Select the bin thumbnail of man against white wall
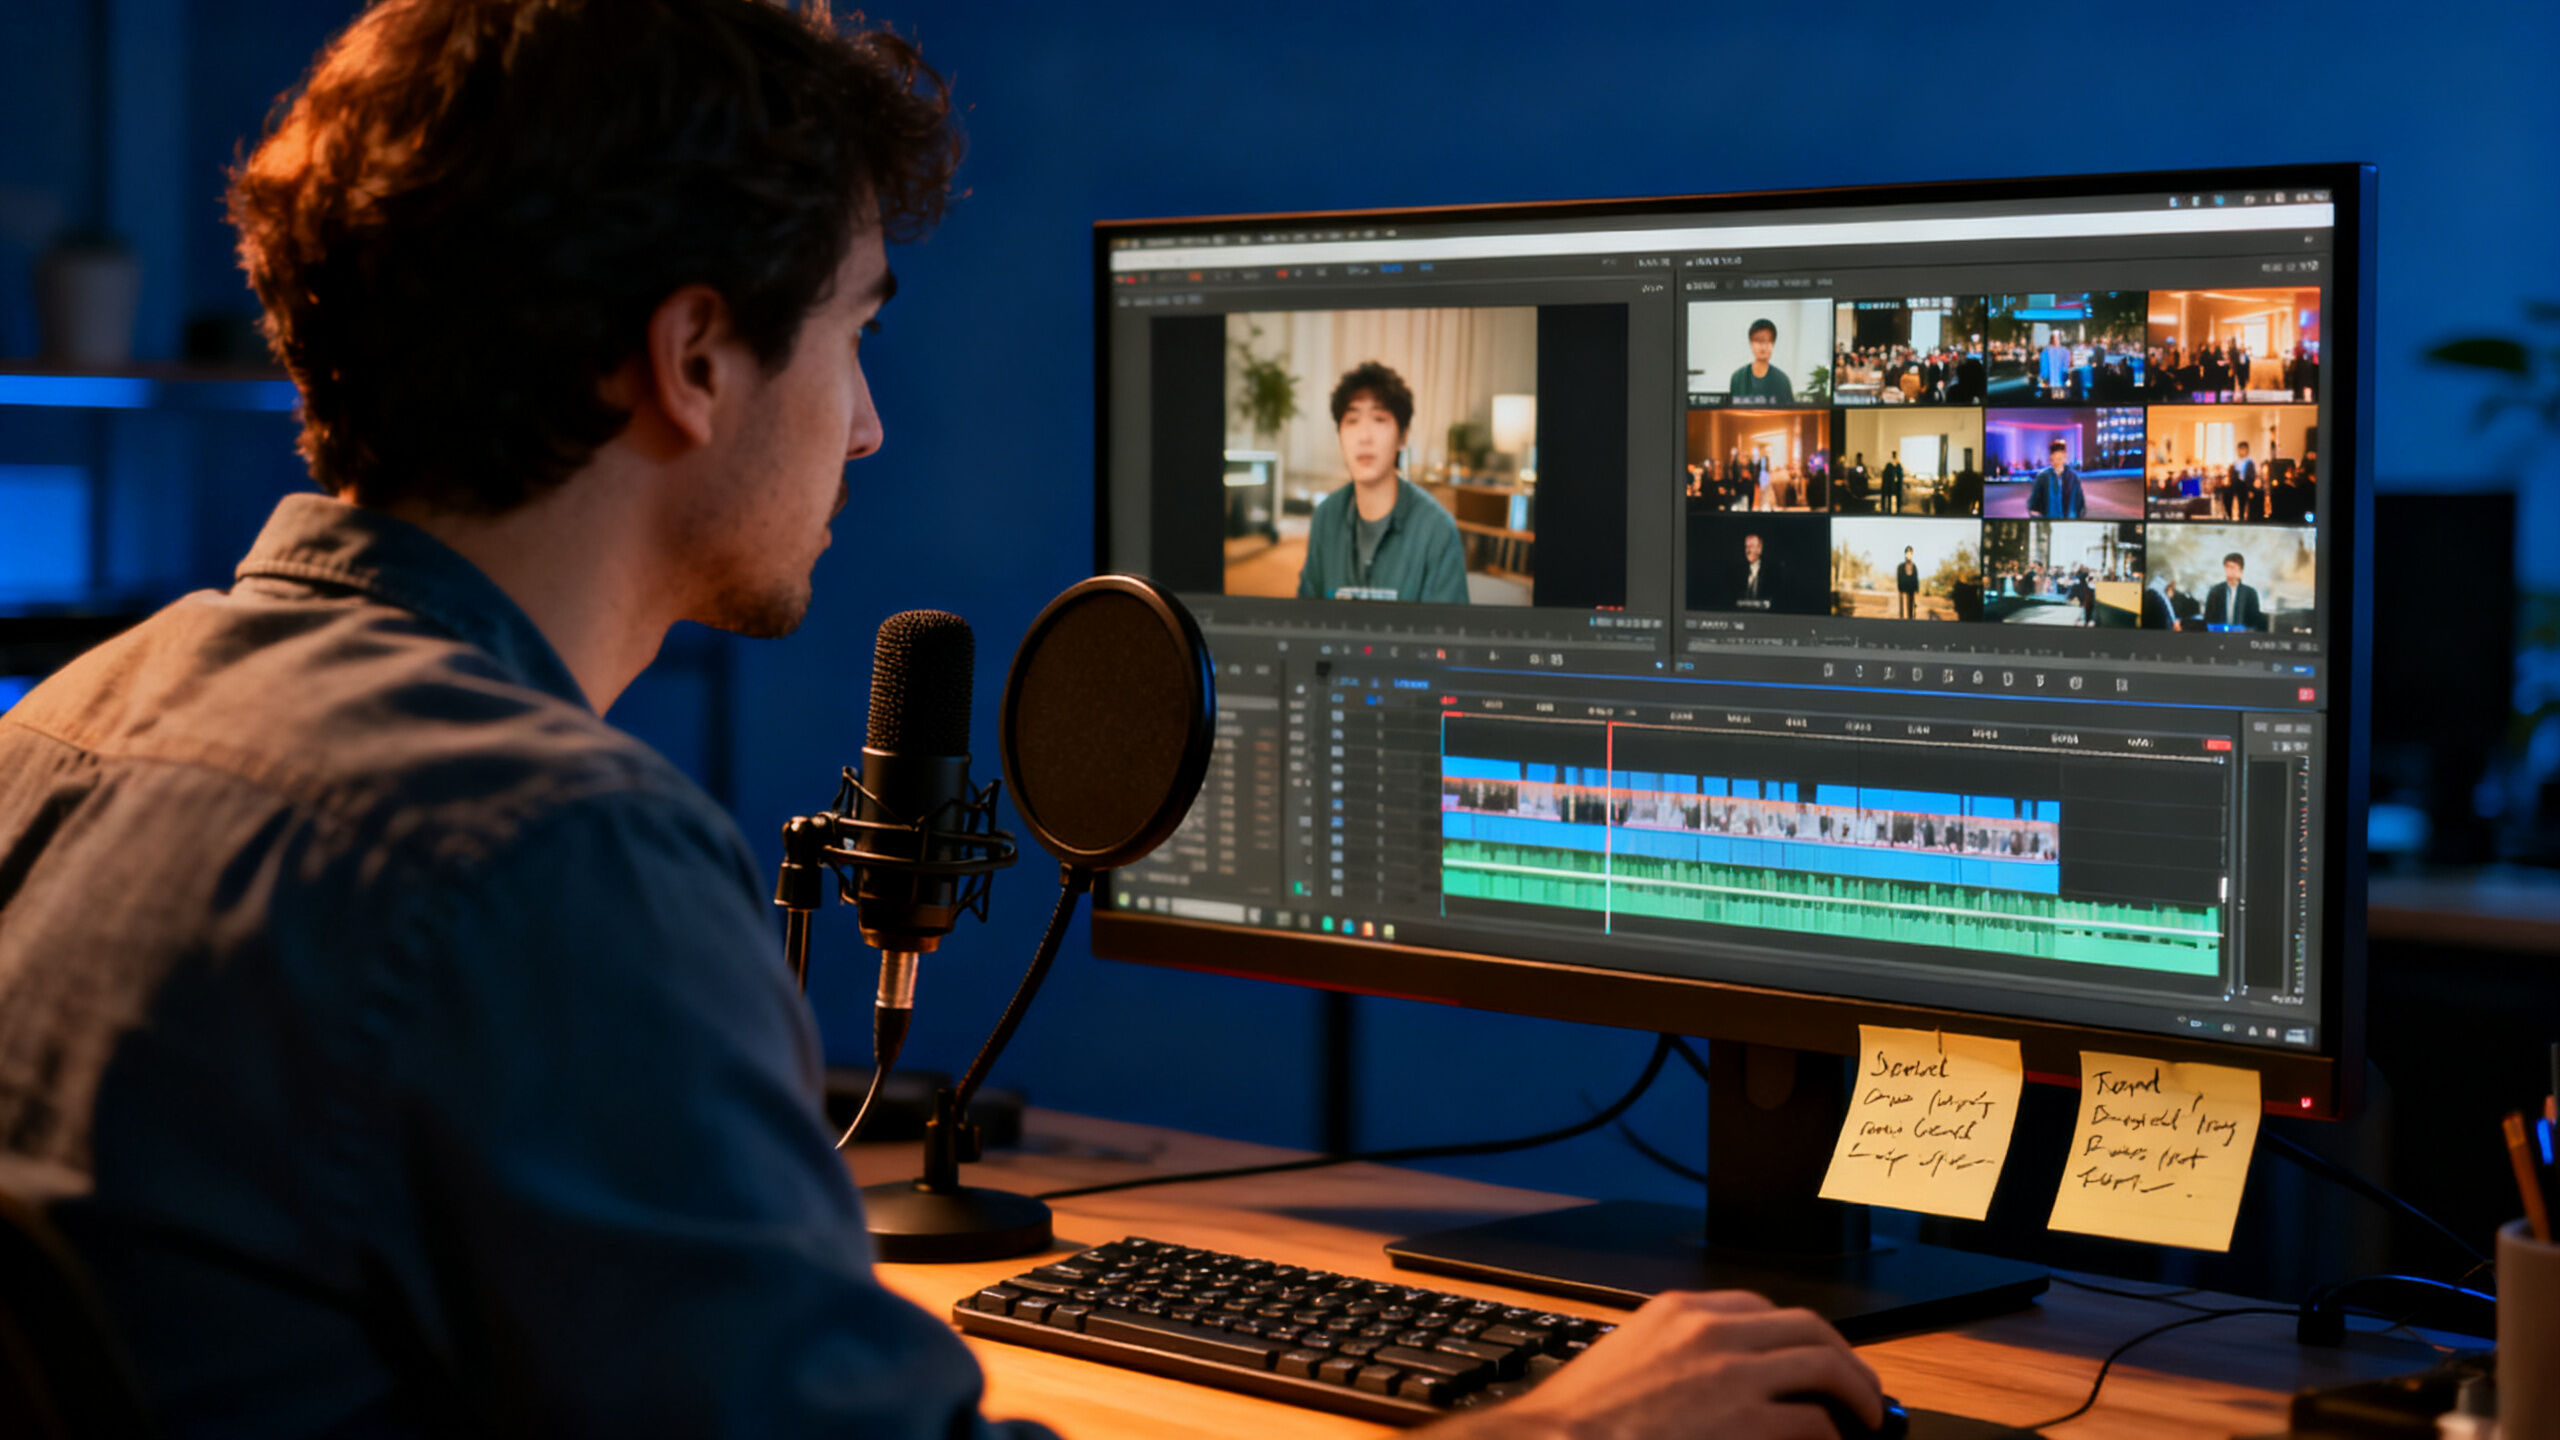 tap(1759, 351)
